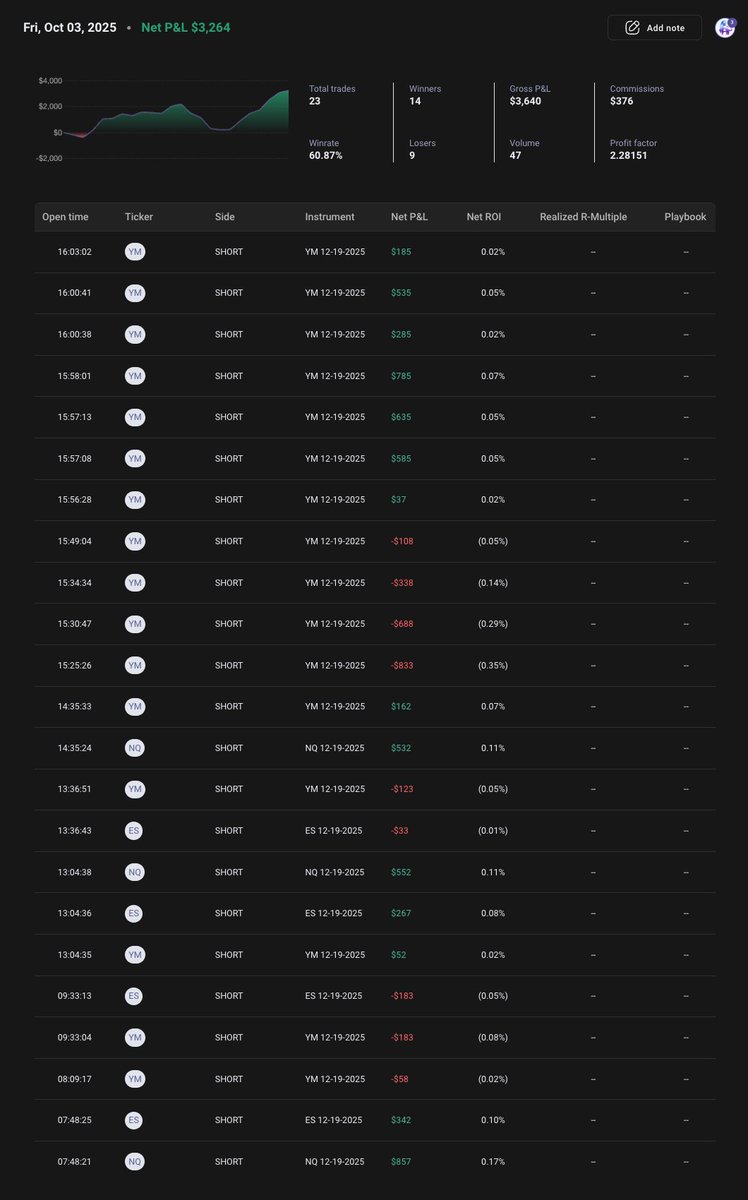
Task: Click the YM ticker badge at 15:57:13
Action: [x=135, y=417]
